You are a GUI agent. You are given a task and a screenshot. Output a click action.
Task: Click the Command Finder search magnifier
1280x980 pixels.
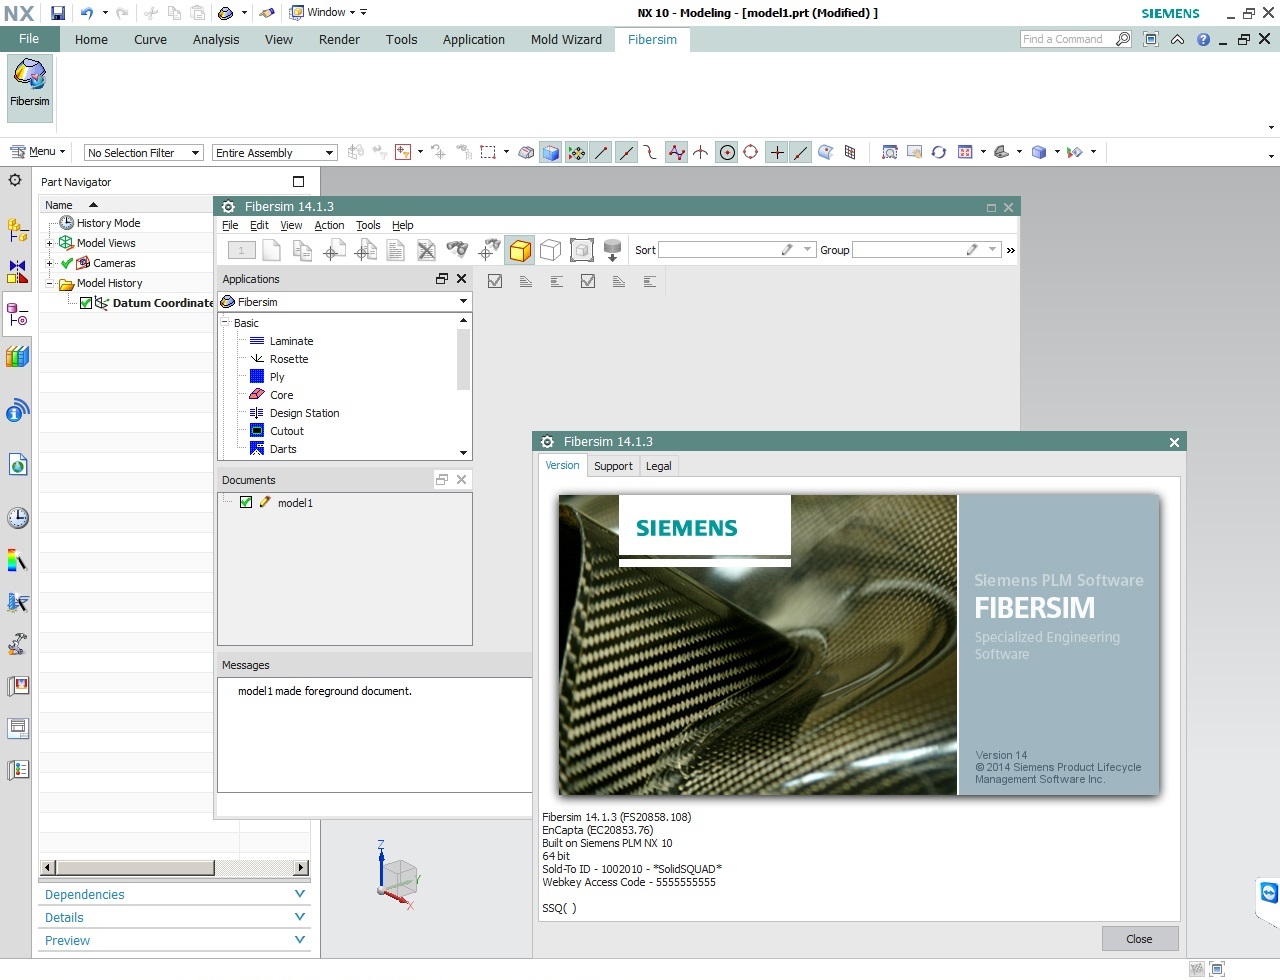pos(1122,39)
